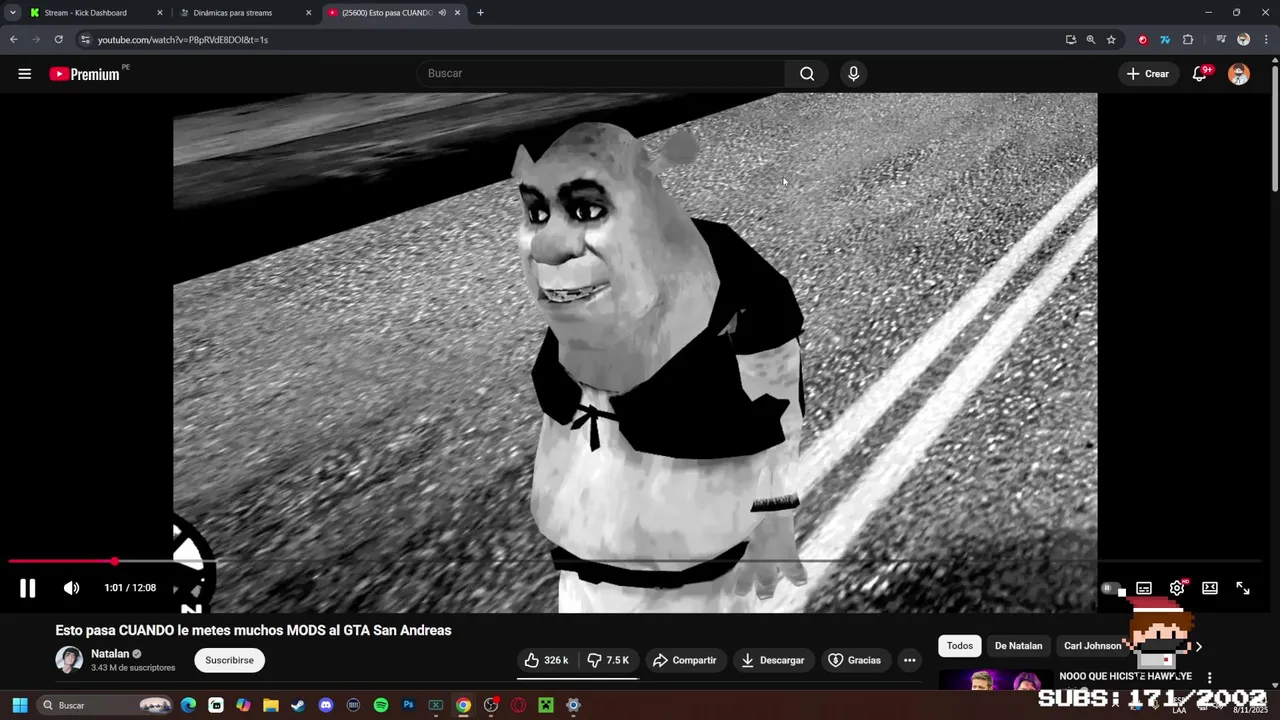
Task: Open the notifications bell
Action: pos(1200,74)
